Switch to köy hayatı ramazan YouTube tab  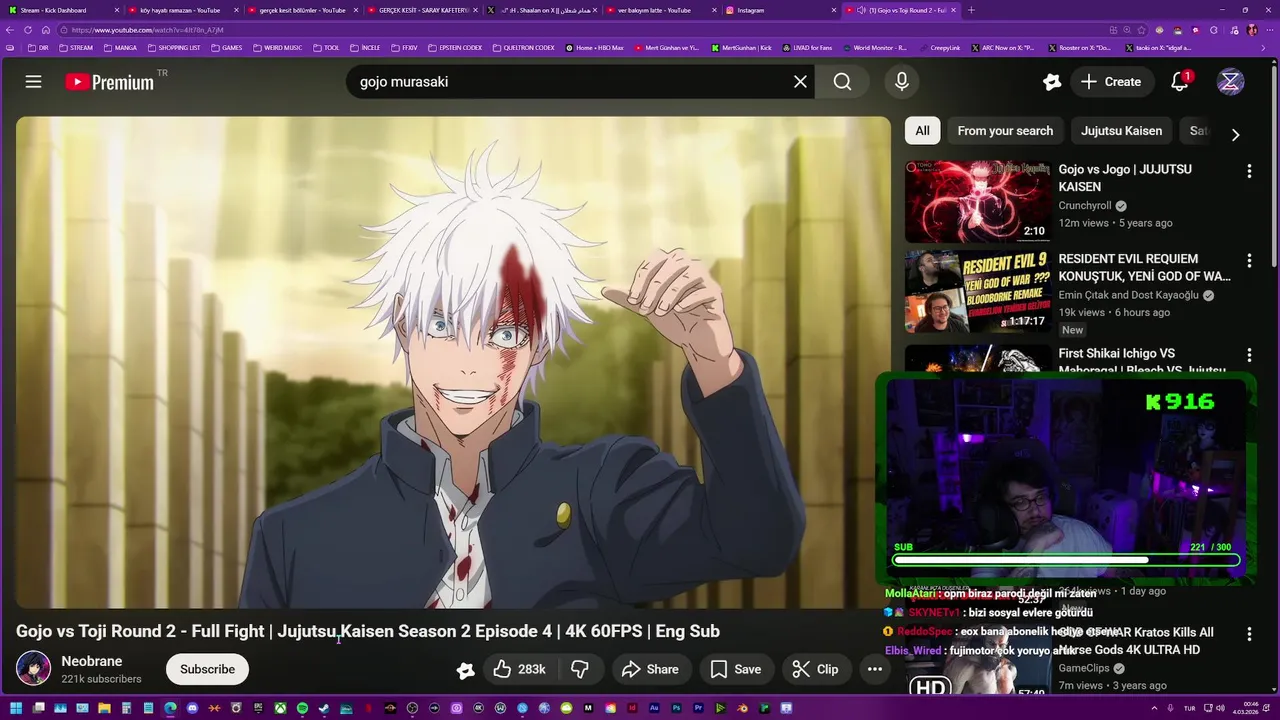point(181,10)
